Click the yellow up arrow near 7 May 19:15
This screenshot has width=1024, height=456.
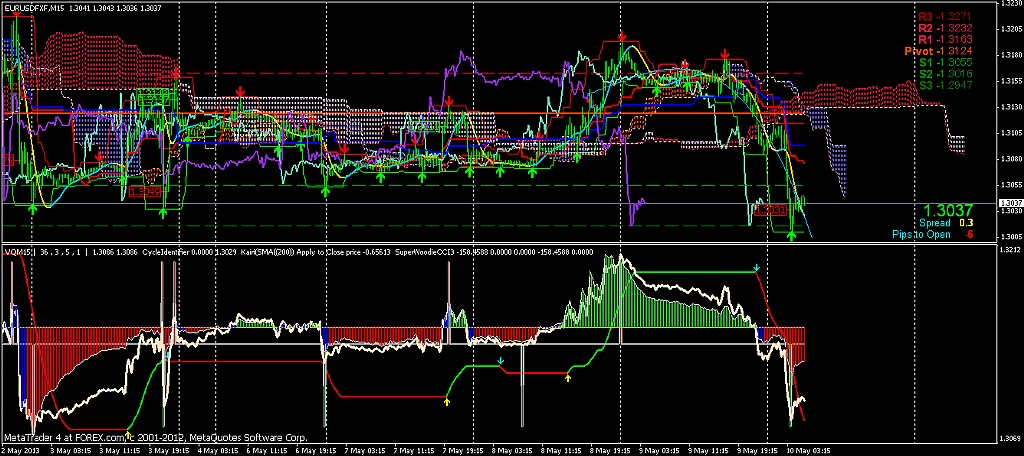pos(447,400)
